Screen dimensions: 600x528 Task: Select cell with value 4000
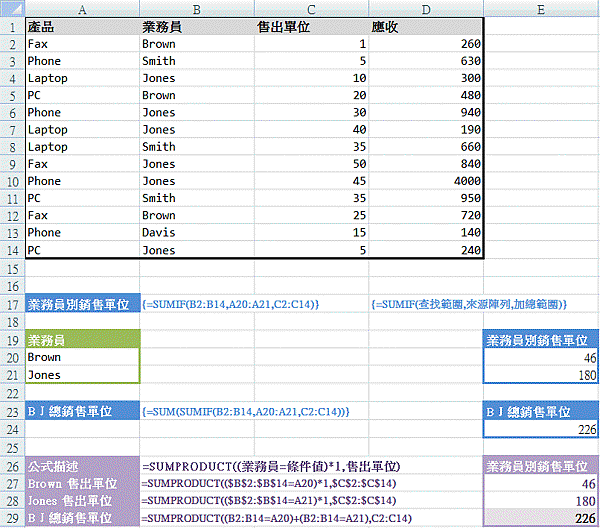click(426, 181)
